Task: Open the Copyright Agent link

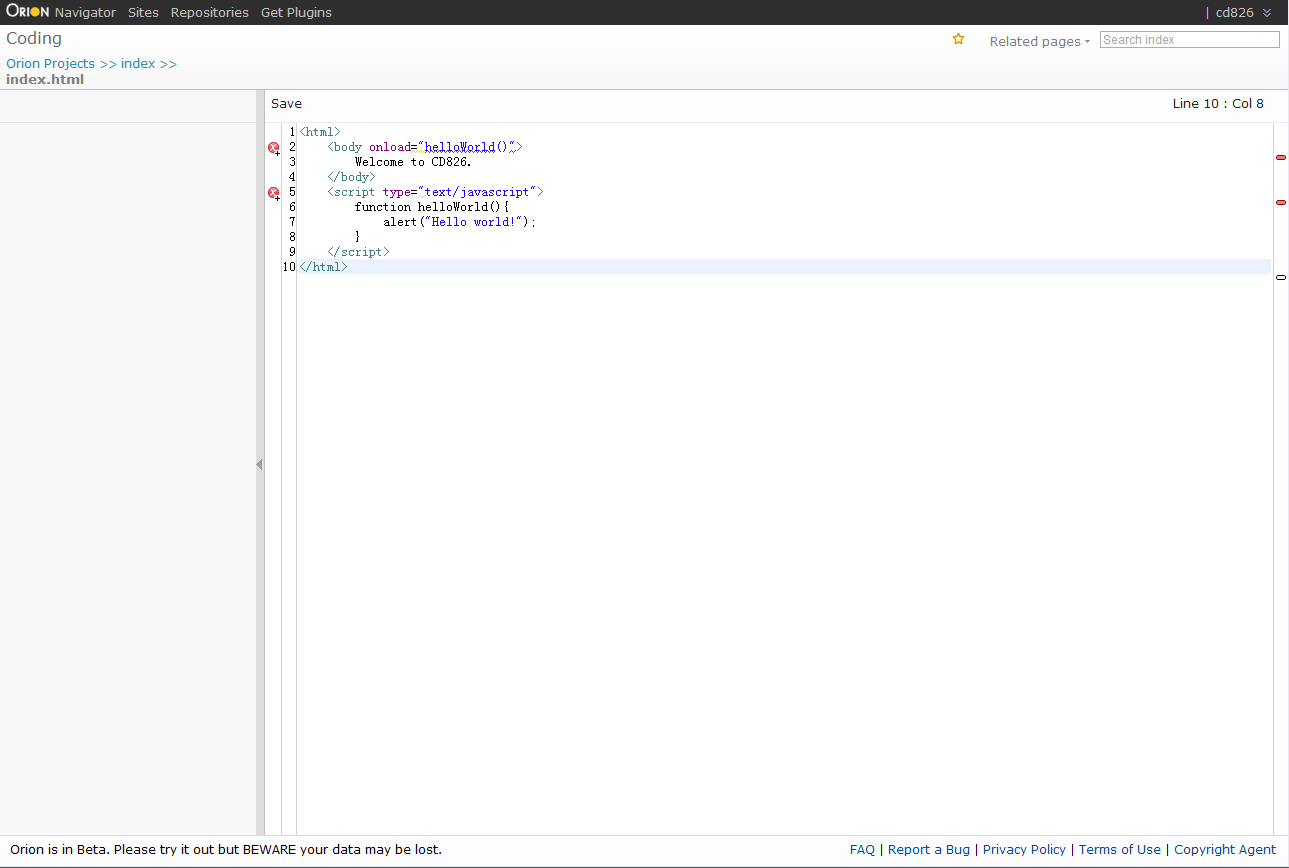Action: tap(1225, 849)
